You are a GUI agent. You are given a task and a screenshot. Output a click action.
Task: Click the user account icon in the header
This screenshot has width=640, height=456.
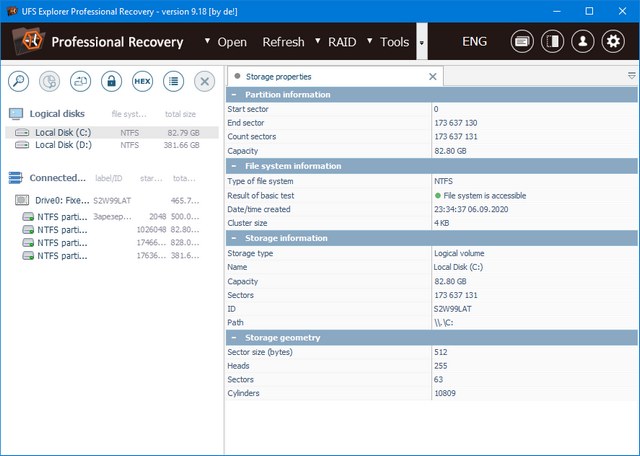point(582,42)
